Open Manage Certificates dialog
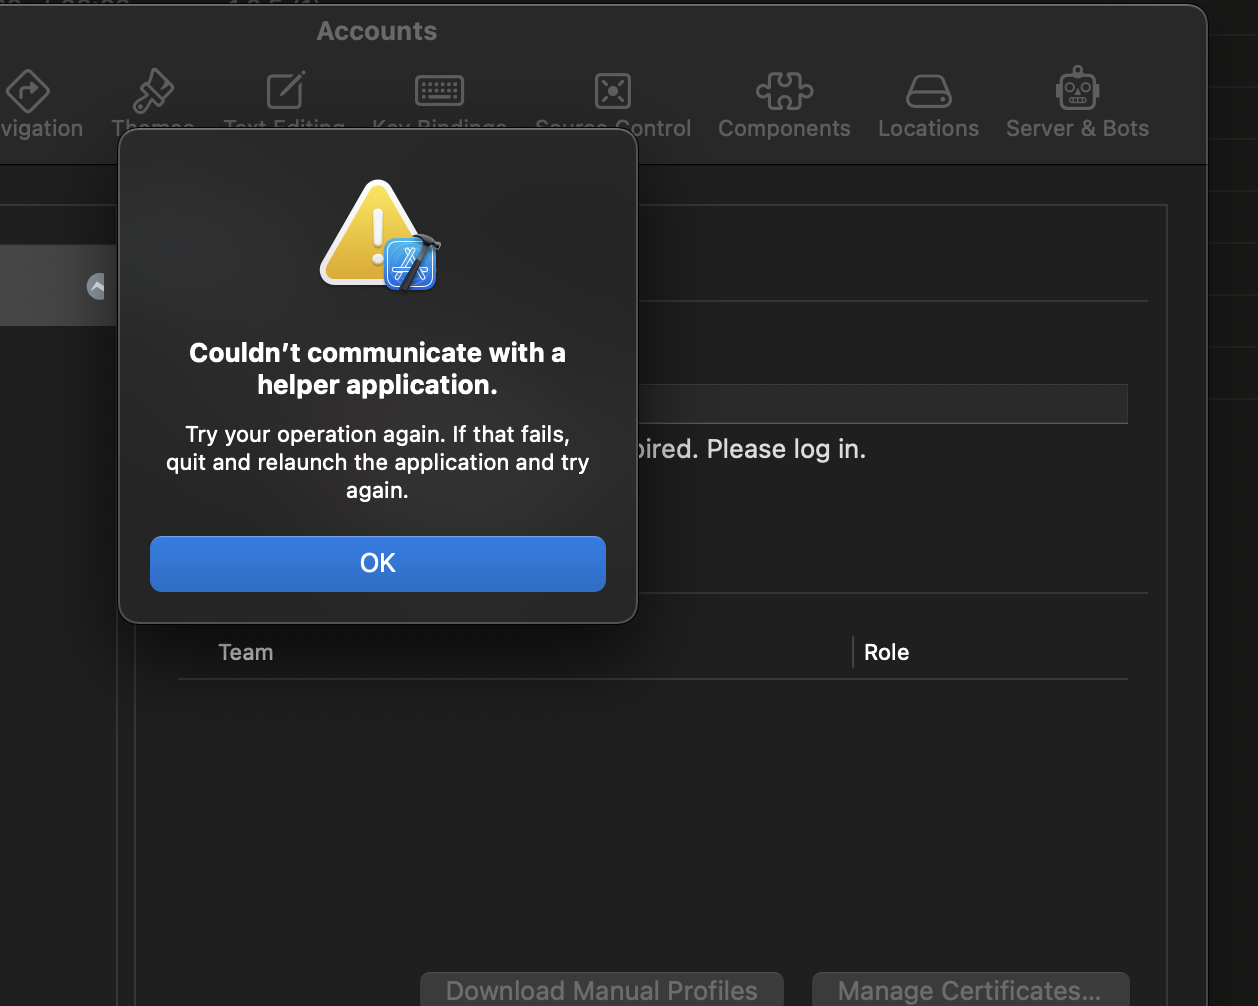1258x1006 pixels. pos(969,990)
